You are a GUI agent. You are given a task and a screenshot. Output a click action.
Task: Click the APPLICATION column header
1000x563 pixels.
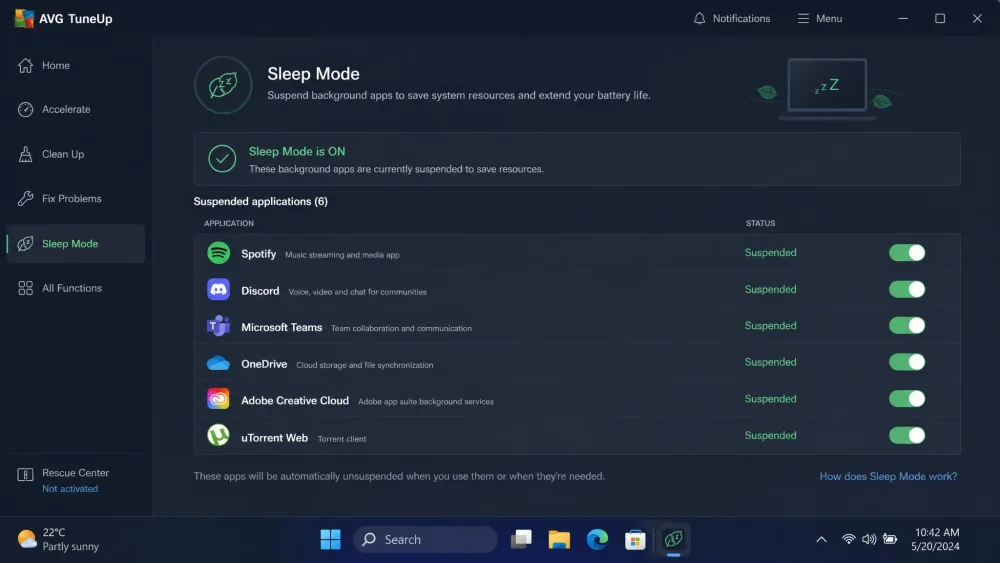(x=228, y=223)
